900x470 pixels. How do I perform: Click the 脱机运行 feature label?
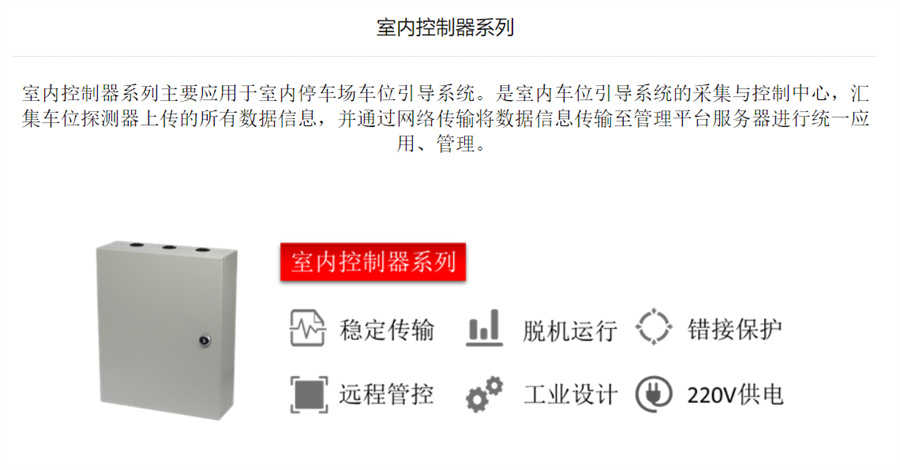coord(569,331)
